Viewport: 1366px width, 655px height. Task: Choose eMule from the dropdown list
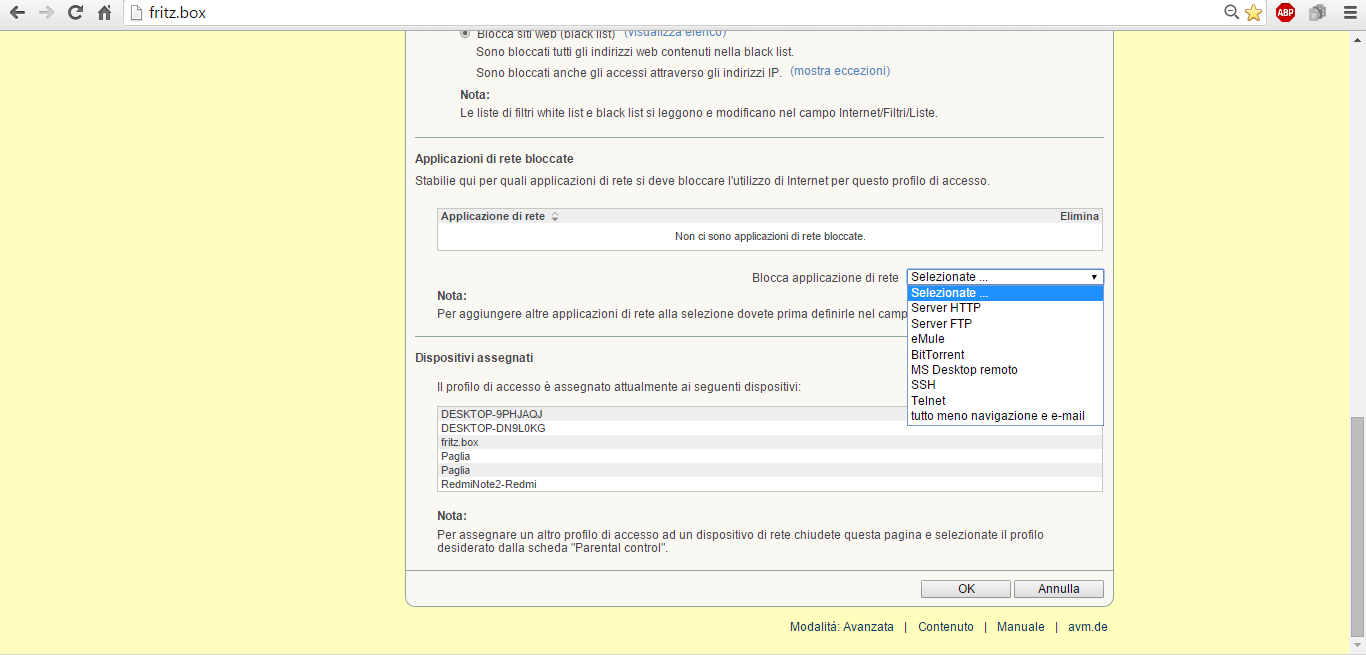[x=927, y=339]
